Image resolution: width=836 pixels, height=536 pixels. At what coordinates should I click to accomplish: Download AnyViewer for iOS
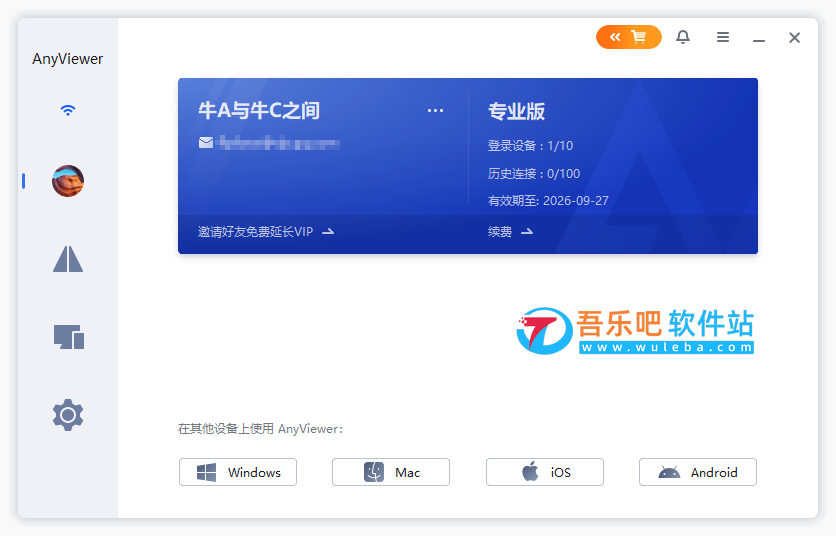click(x=545, y=472)
